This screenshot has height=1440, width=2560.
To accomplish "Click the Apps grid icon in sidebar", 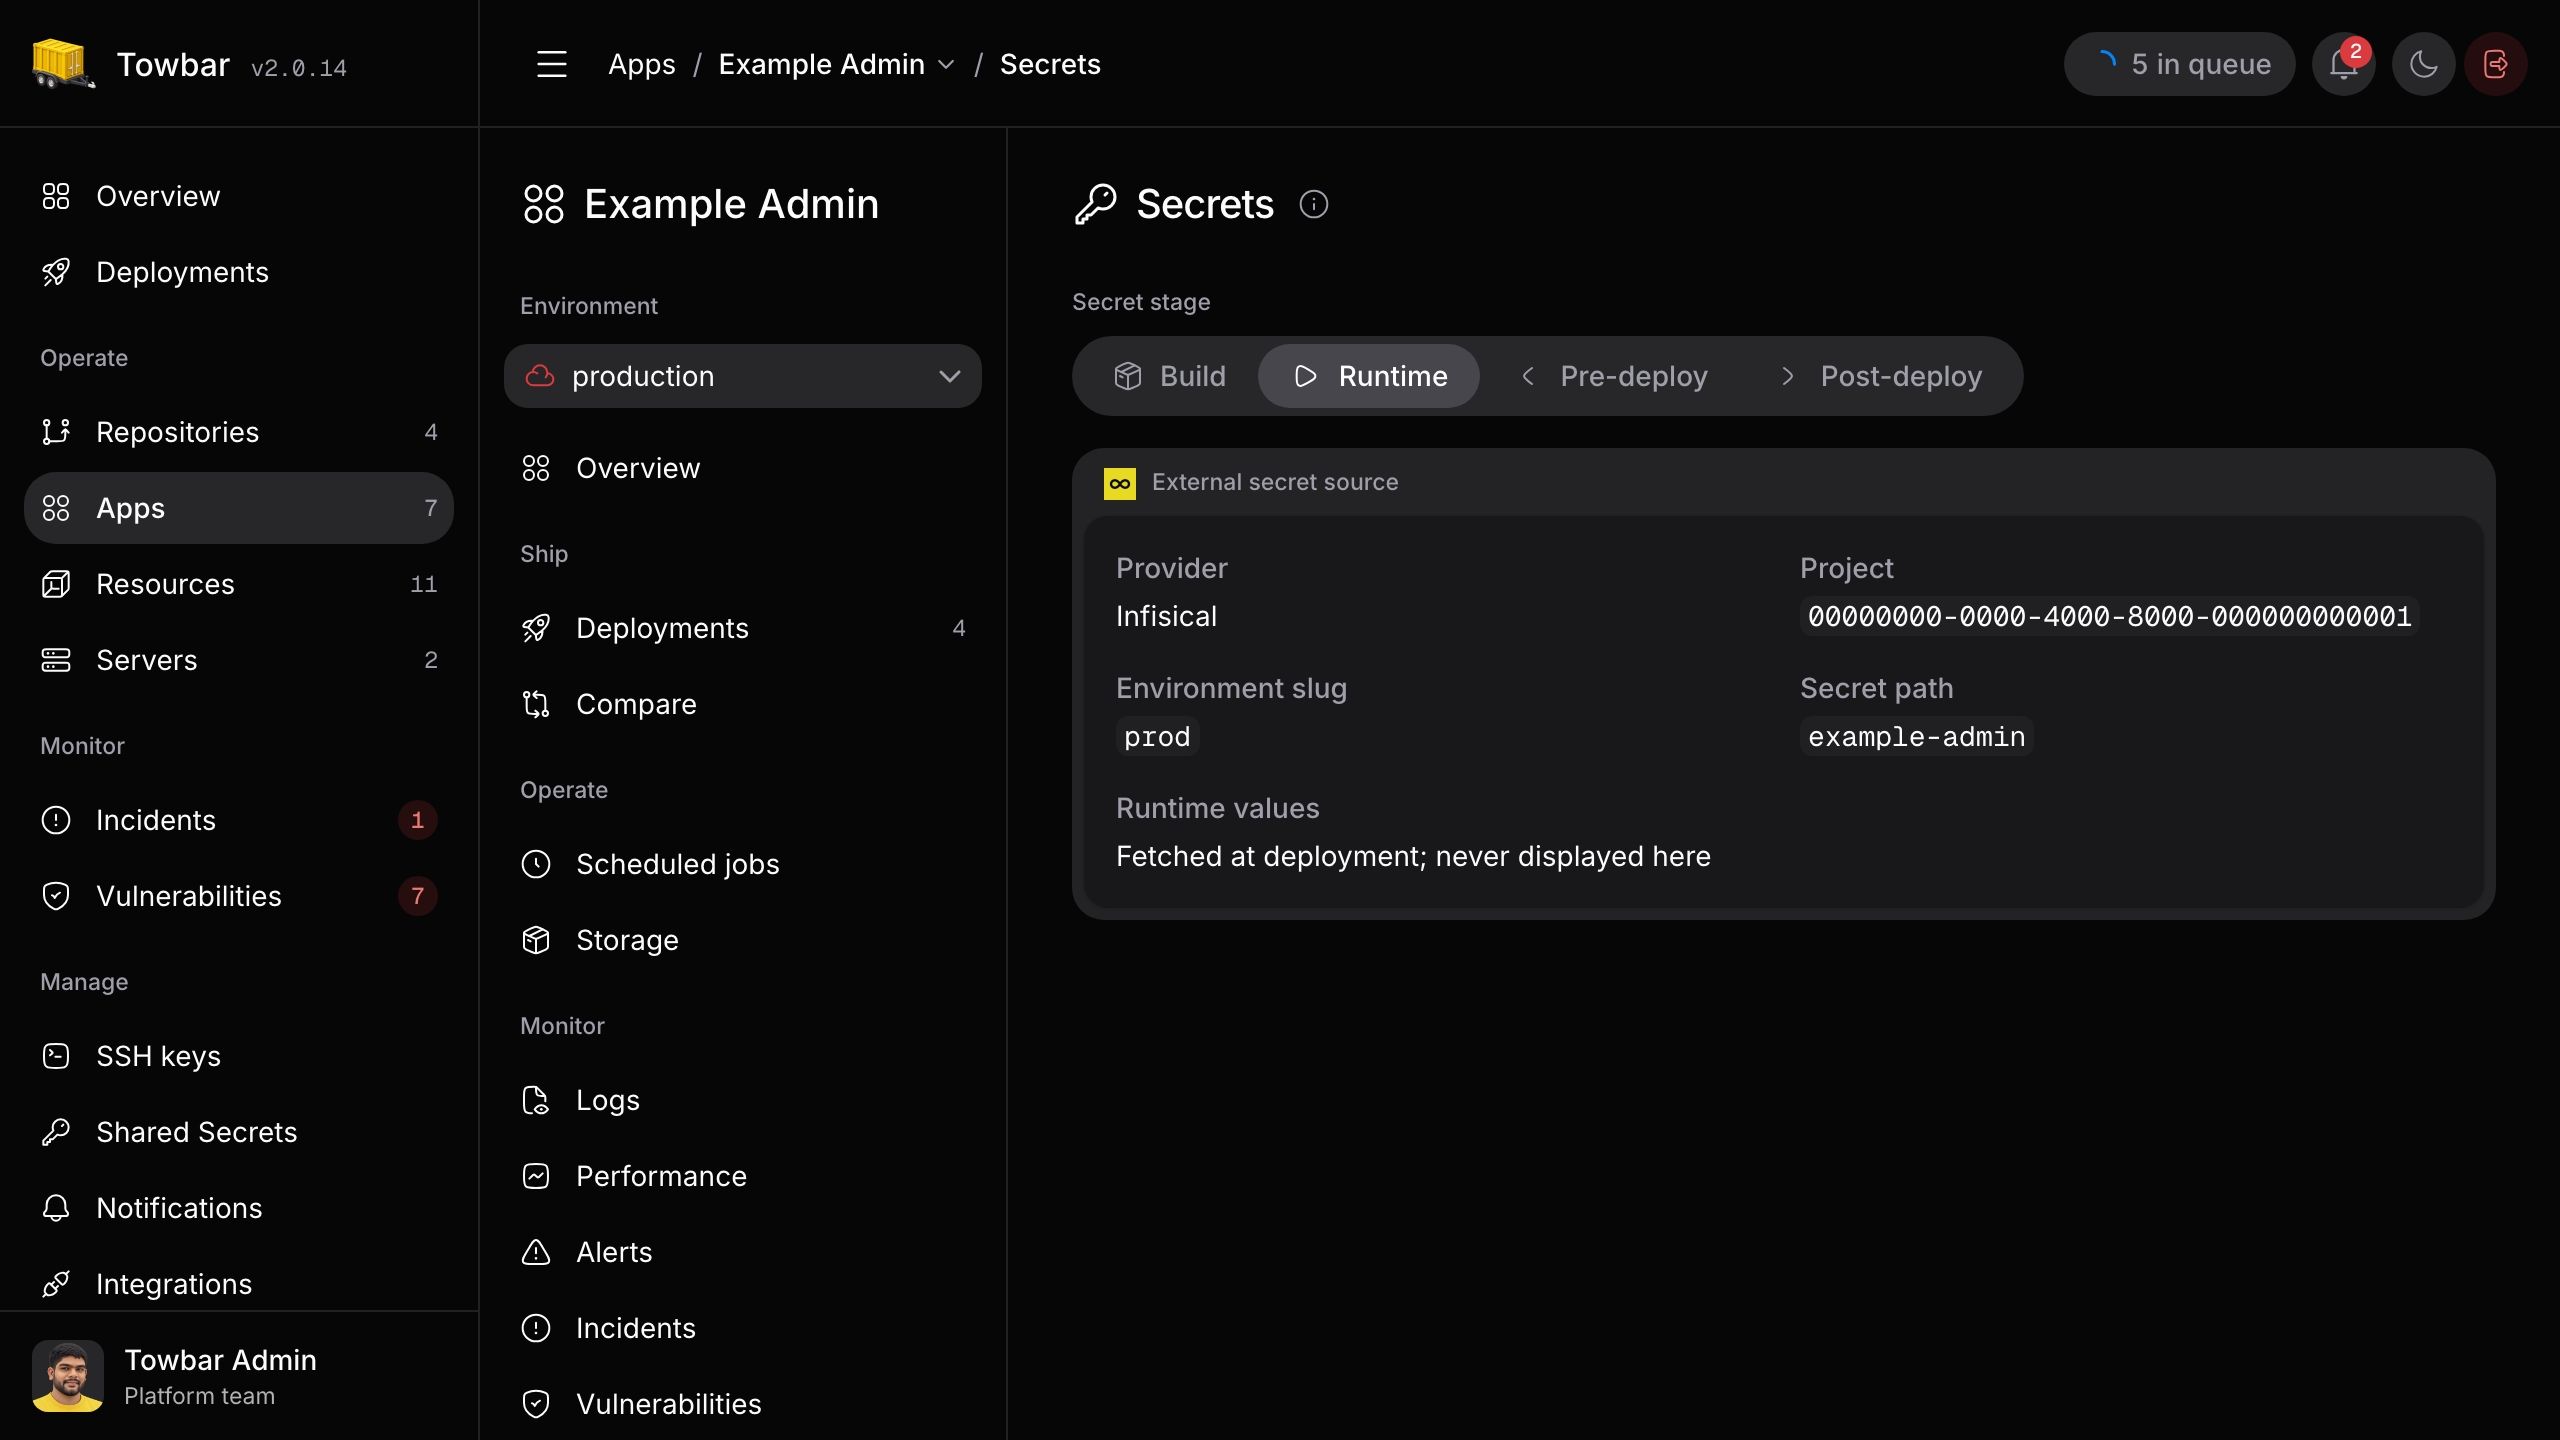I will [56, 508].
